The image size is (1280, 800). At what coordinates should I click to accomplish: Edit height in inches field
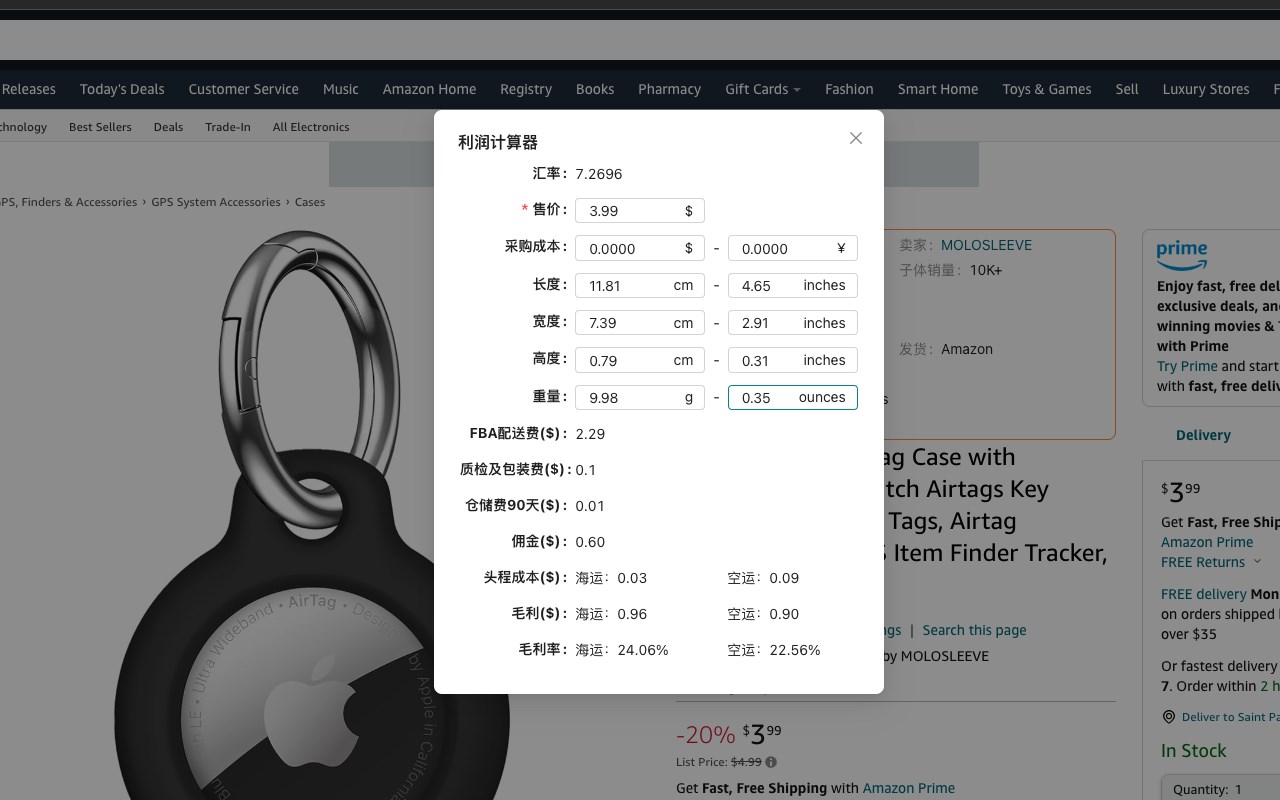pos(792,360)
